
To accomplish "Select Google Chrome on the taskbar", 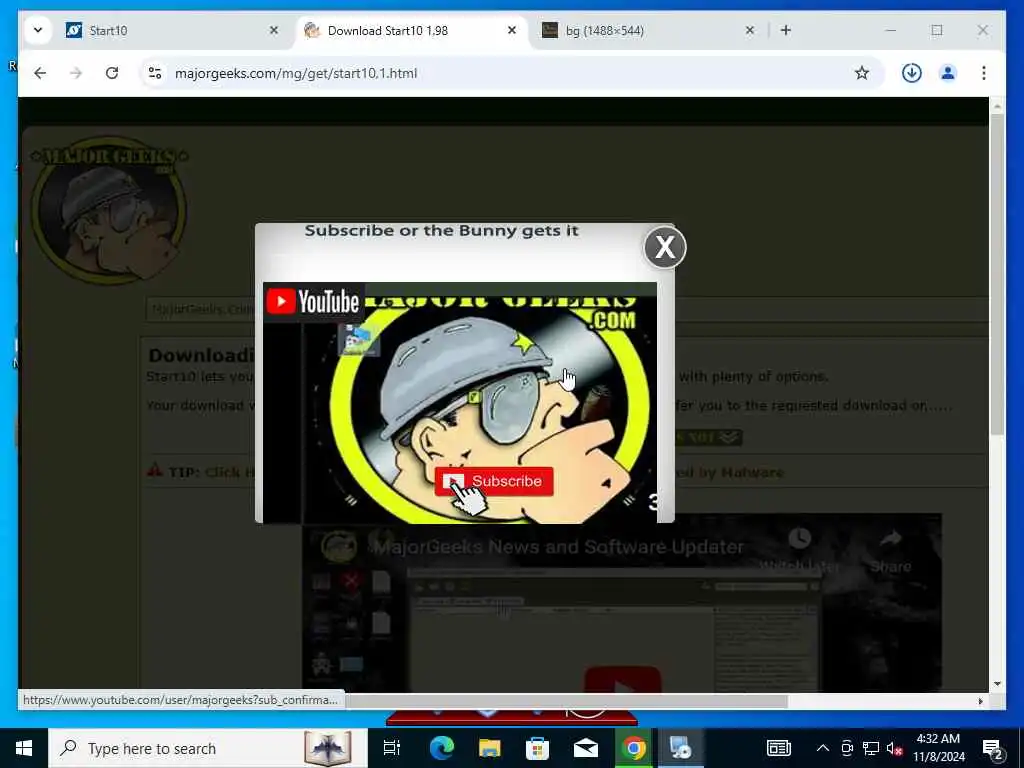I will click(633, 748).
